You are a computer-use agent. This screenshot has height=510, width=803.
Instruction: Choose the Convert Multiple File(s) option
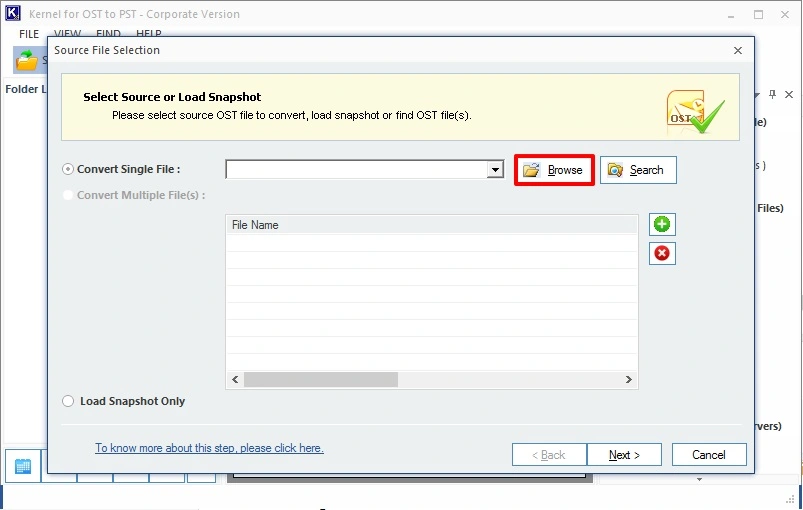tap(69, 195)
